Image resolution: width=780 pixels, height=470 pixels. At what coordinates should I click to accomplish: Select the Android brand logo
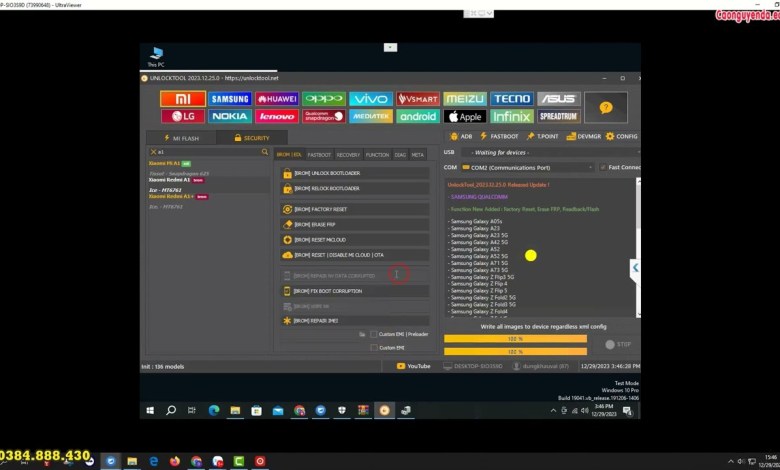tap(418, 116)
